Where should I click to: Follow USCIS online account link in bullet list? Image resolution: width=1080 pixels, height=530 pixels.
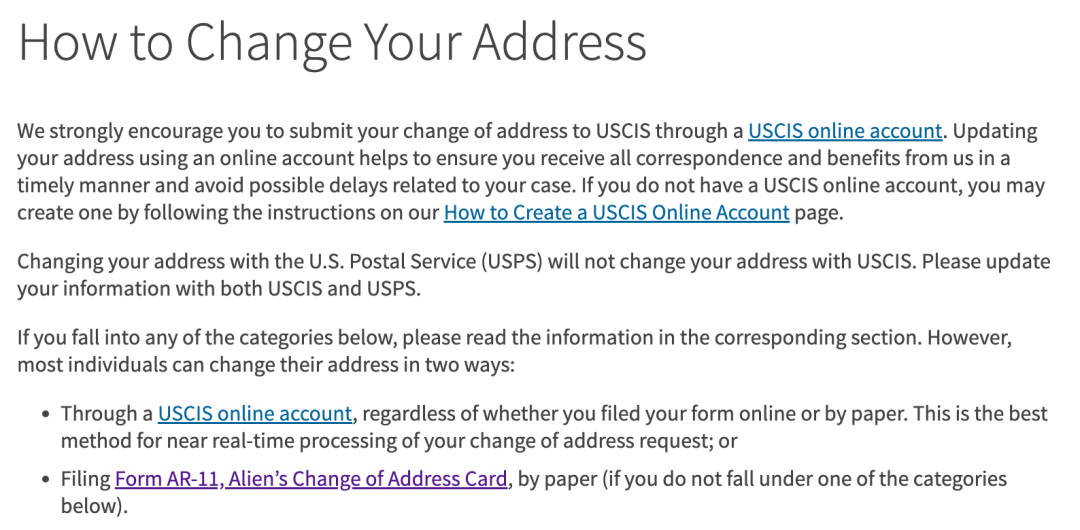coord(255,414)
